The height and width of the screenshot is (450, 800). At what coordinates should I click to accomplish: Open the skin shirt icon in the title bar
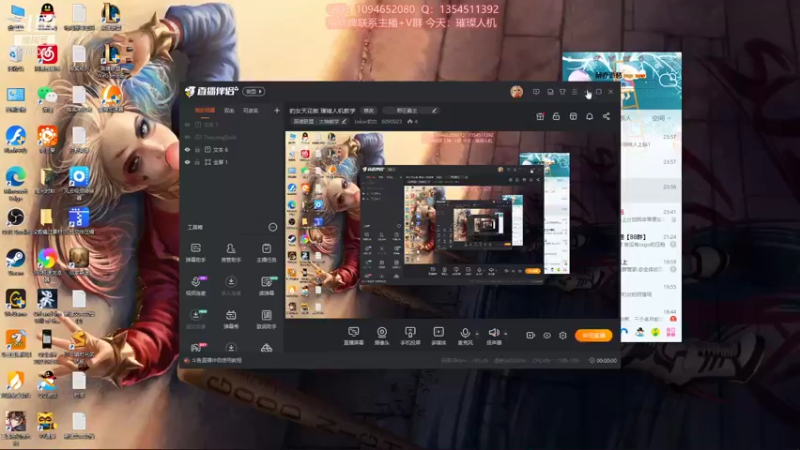pyautogui.click(x=562, y=92)
